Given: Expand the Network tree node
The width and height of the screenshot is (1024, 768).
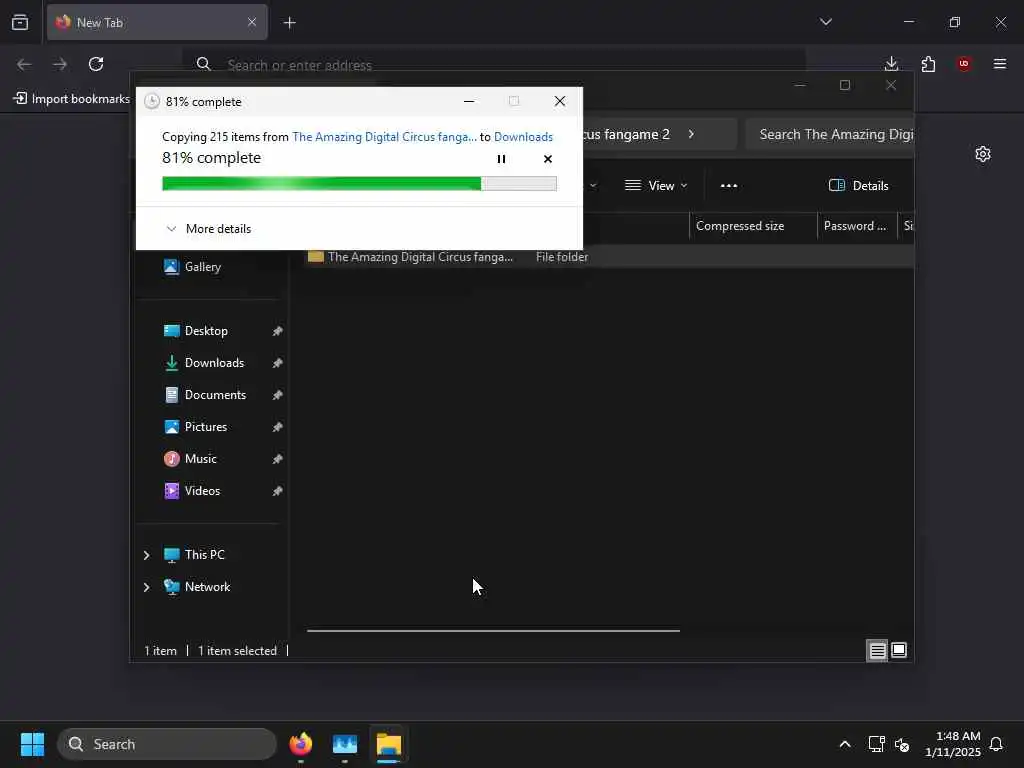Looking at the screenshot, I should click(x=146, y=587).
